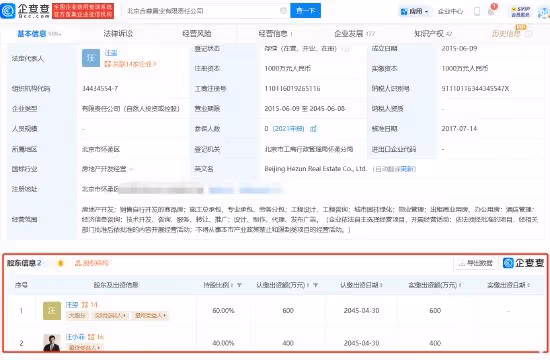Click the registration number 110116019265116
The height and width of the screenshot is (360, 550).
[292, 89]
